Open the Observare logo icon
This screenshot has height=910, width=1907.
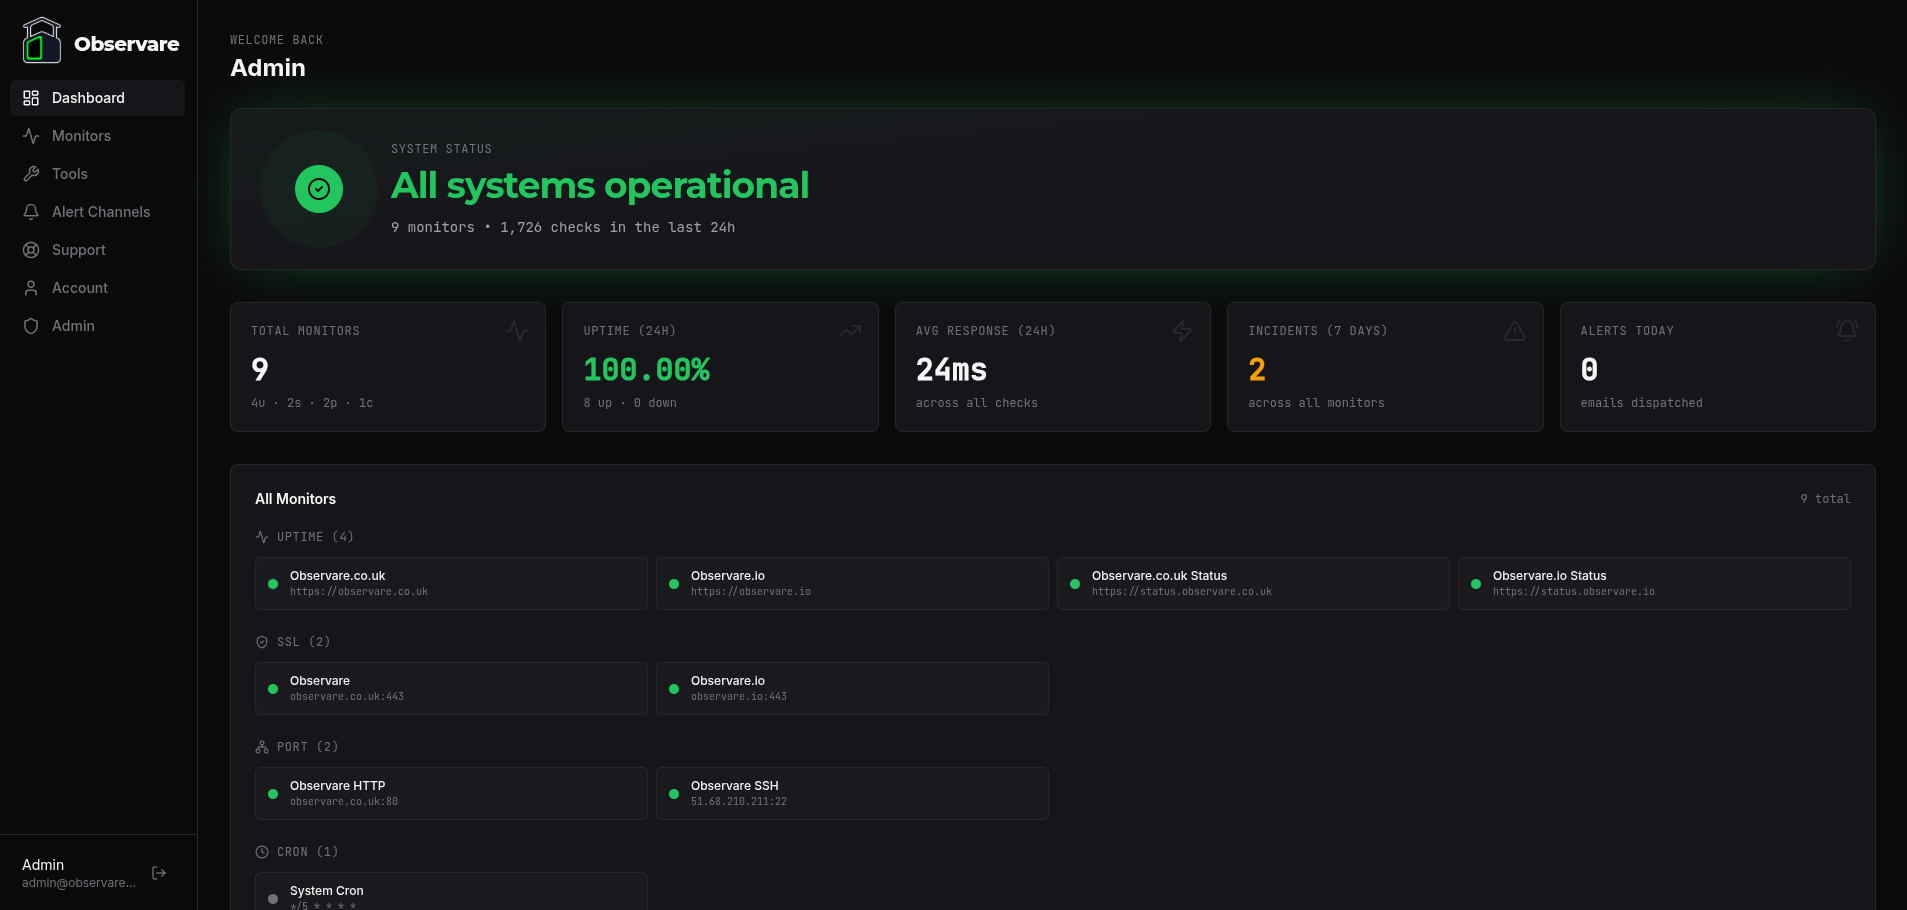41,40
